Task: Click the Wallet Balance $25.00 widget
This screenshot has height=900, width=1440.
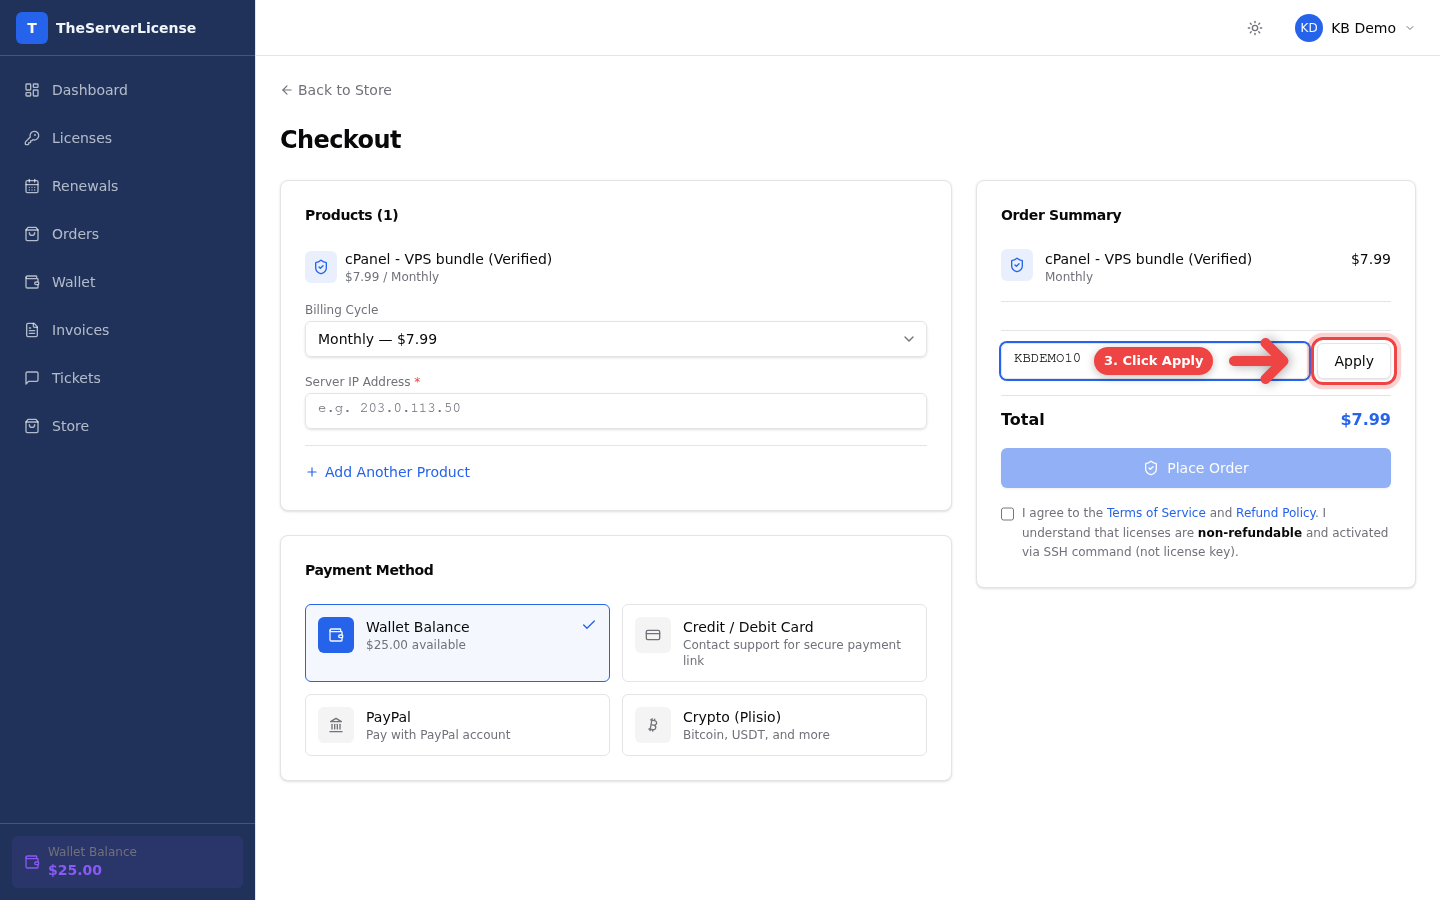Action: [127, 862]
